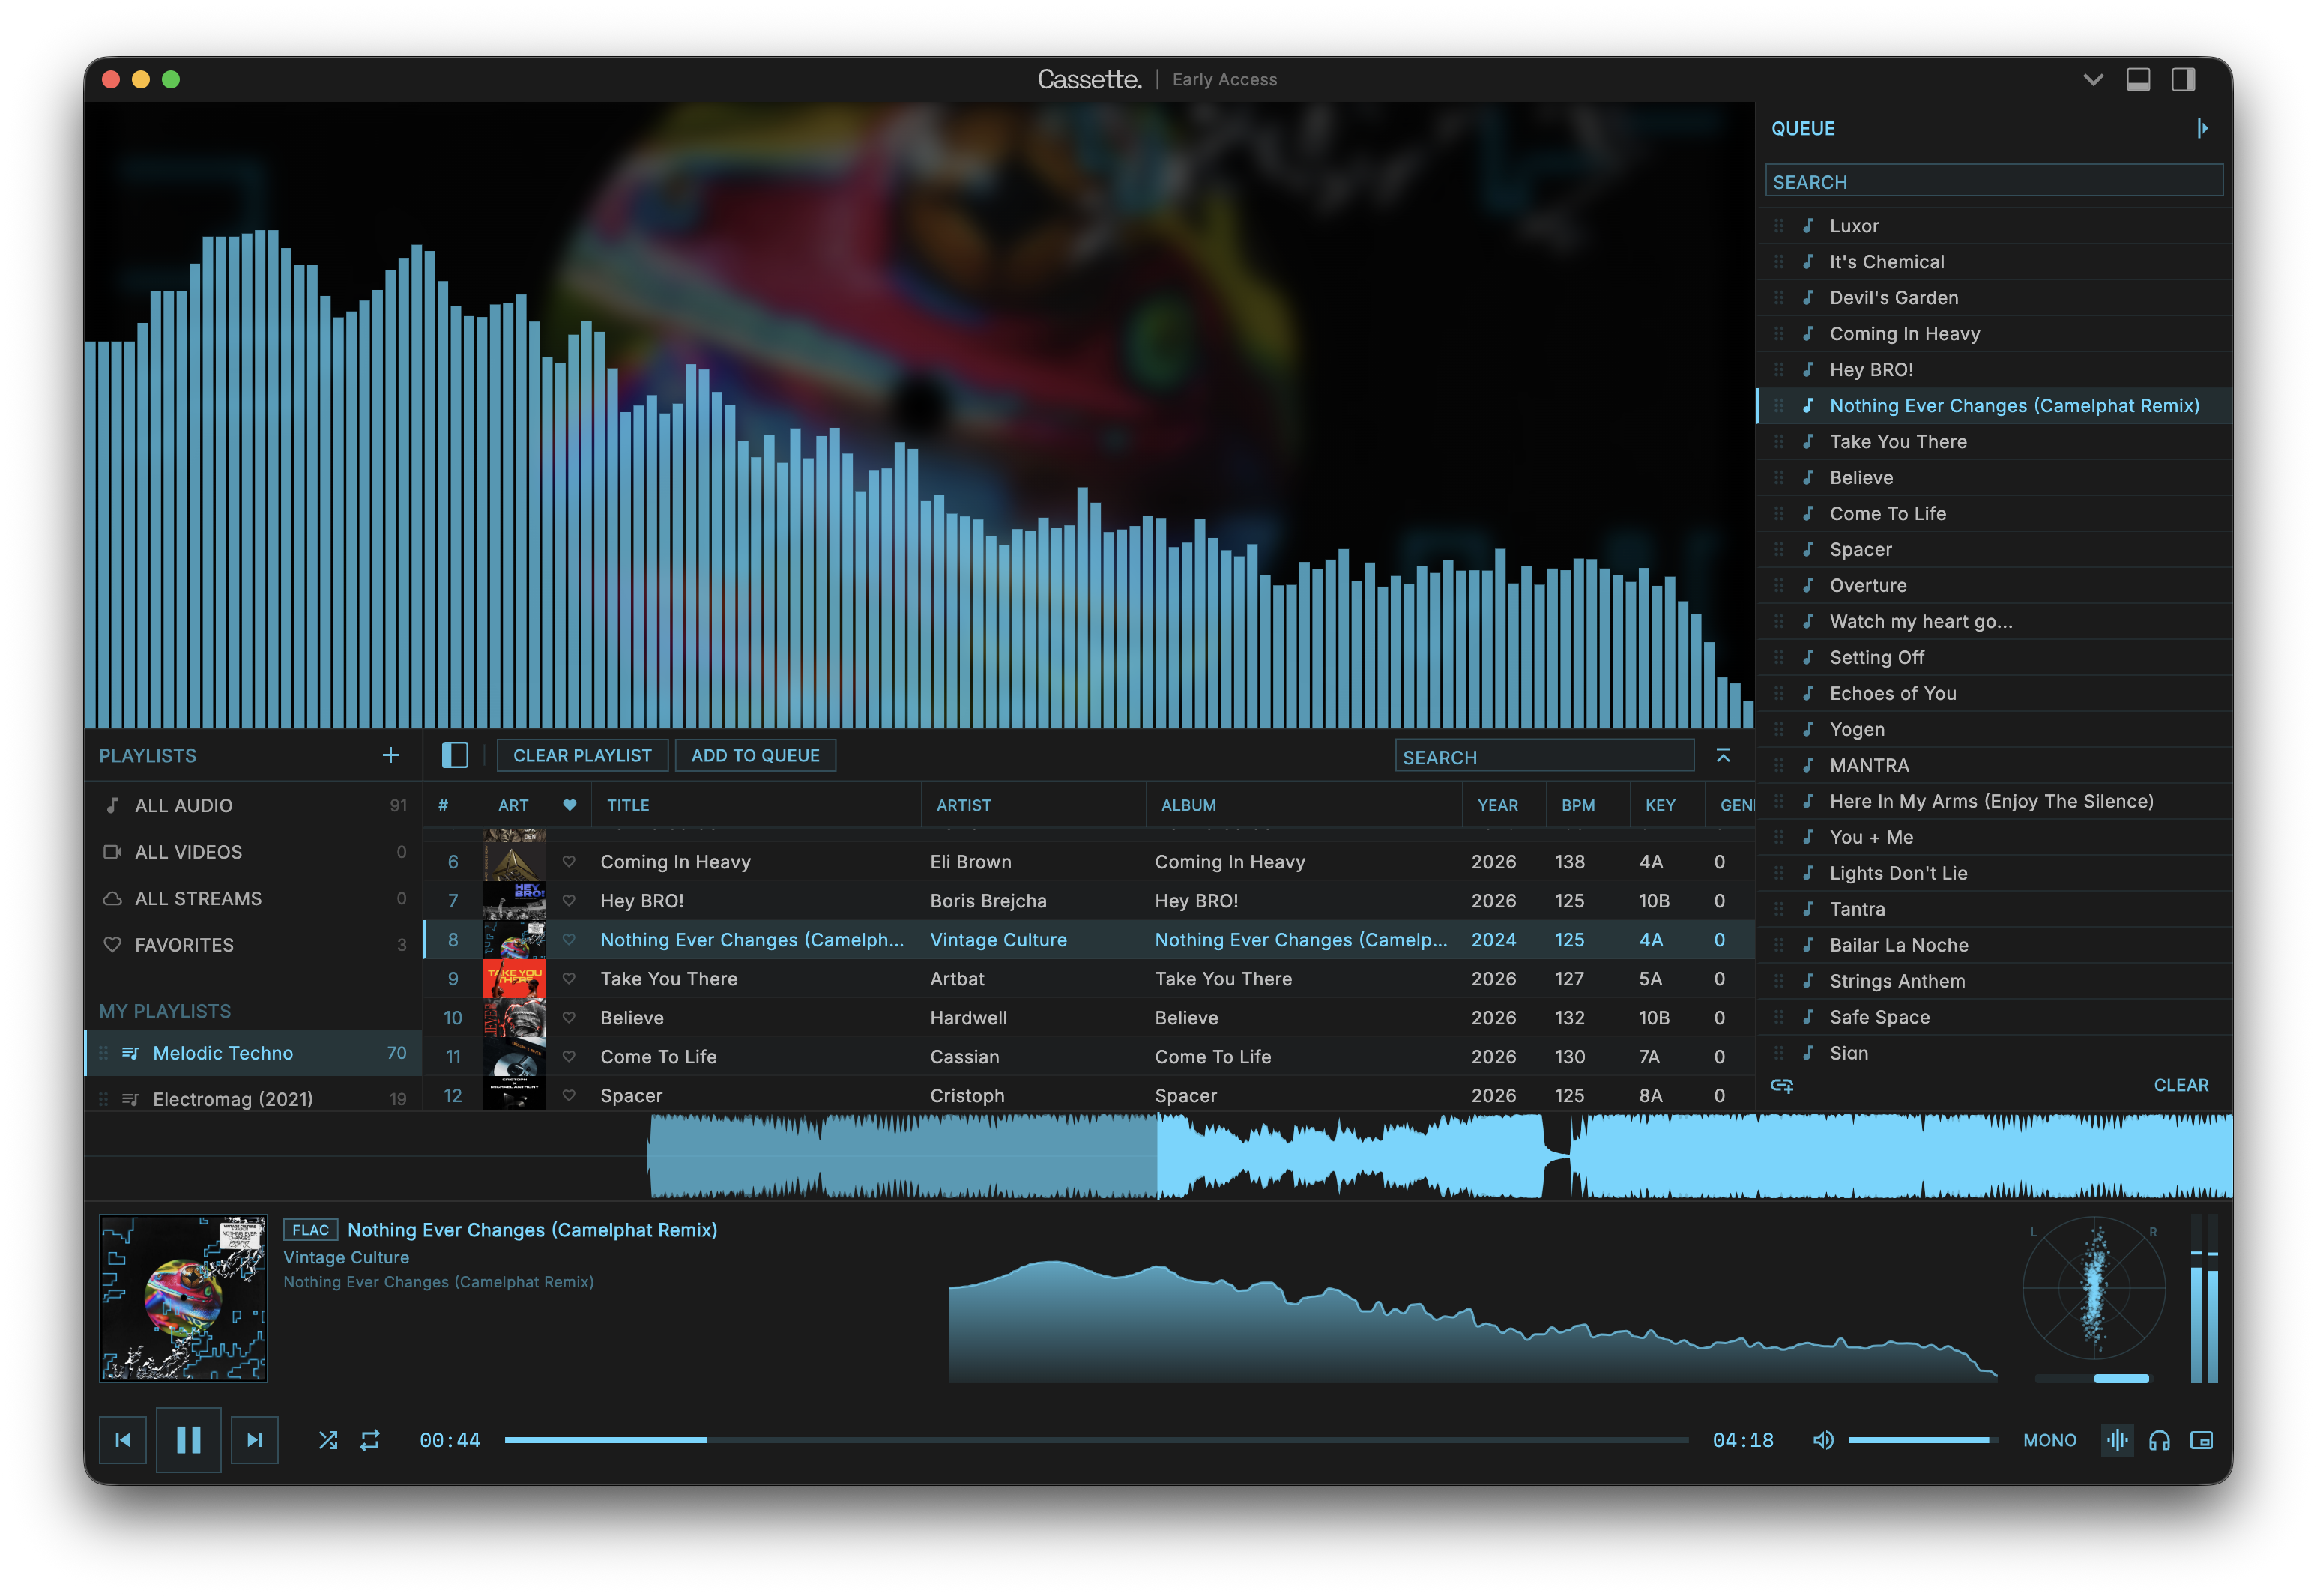Clear the queue with CLEAR

[2180, 1085]
